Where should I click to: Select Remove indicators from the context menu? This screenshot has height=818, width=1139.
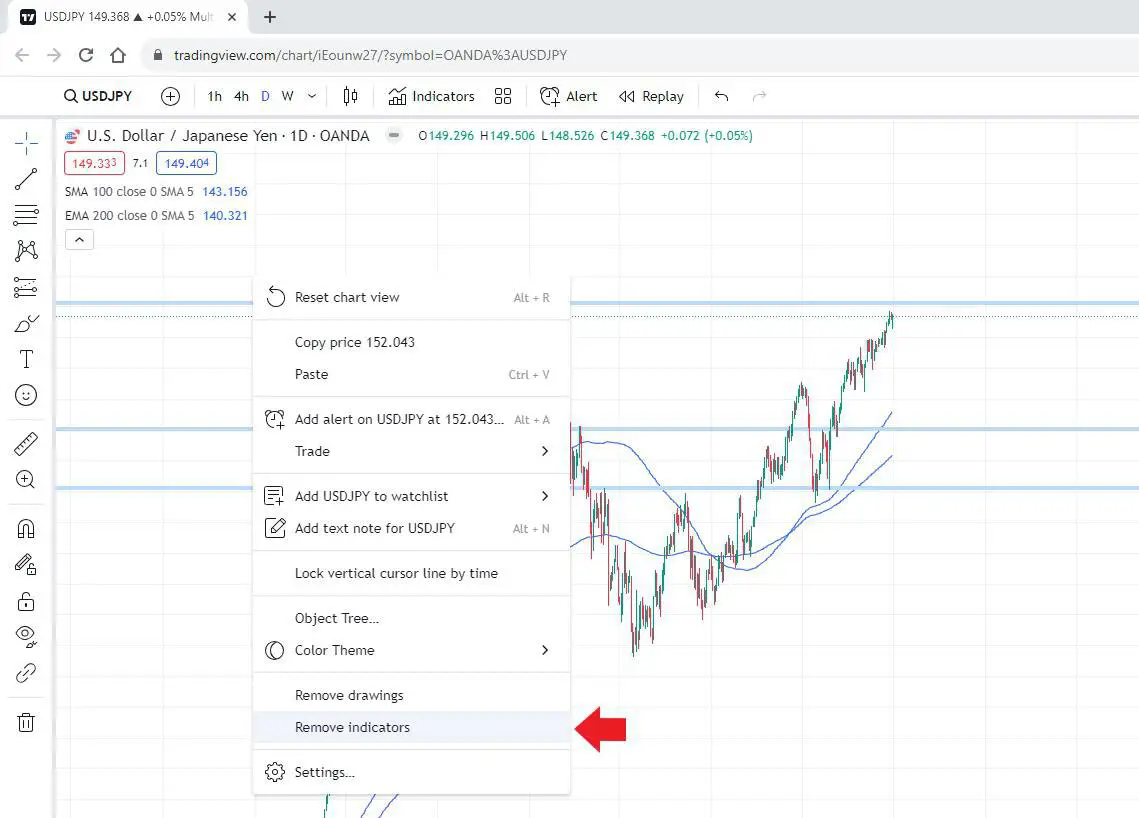tap(352, 727)
